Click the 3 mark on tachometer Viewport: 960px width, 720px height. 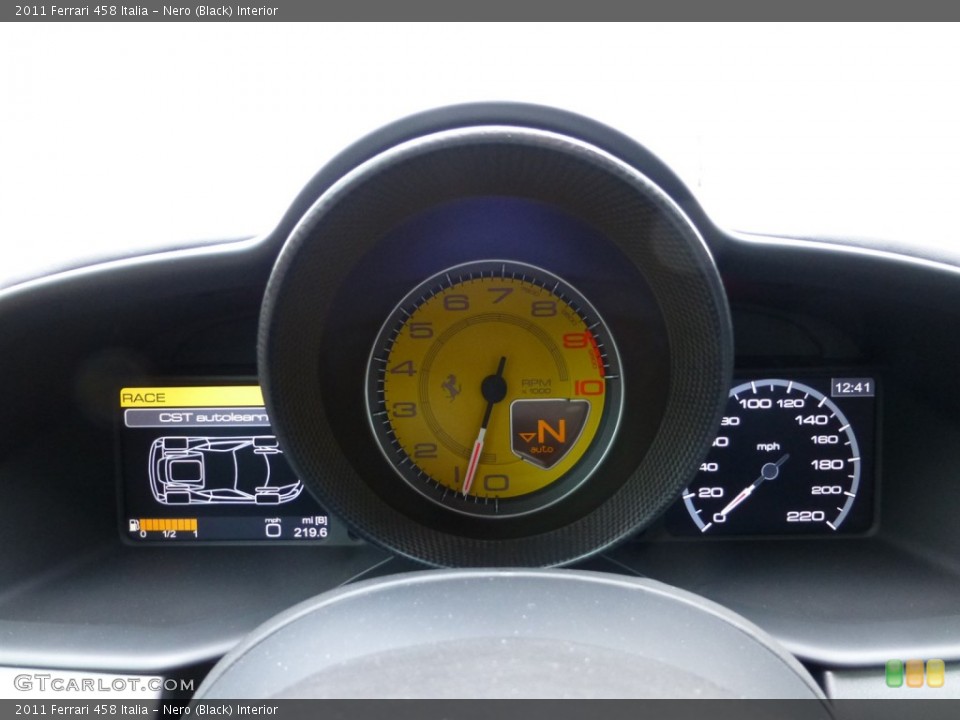pos(405,410)
